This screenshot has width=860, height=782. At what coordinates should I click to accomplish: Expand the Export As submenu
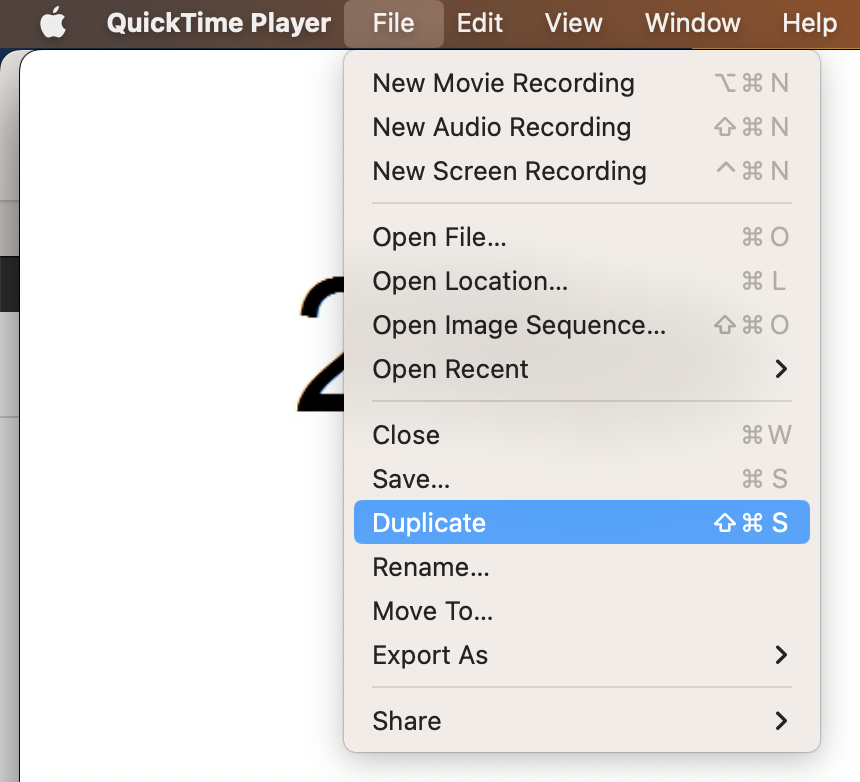tap(430, 655)
